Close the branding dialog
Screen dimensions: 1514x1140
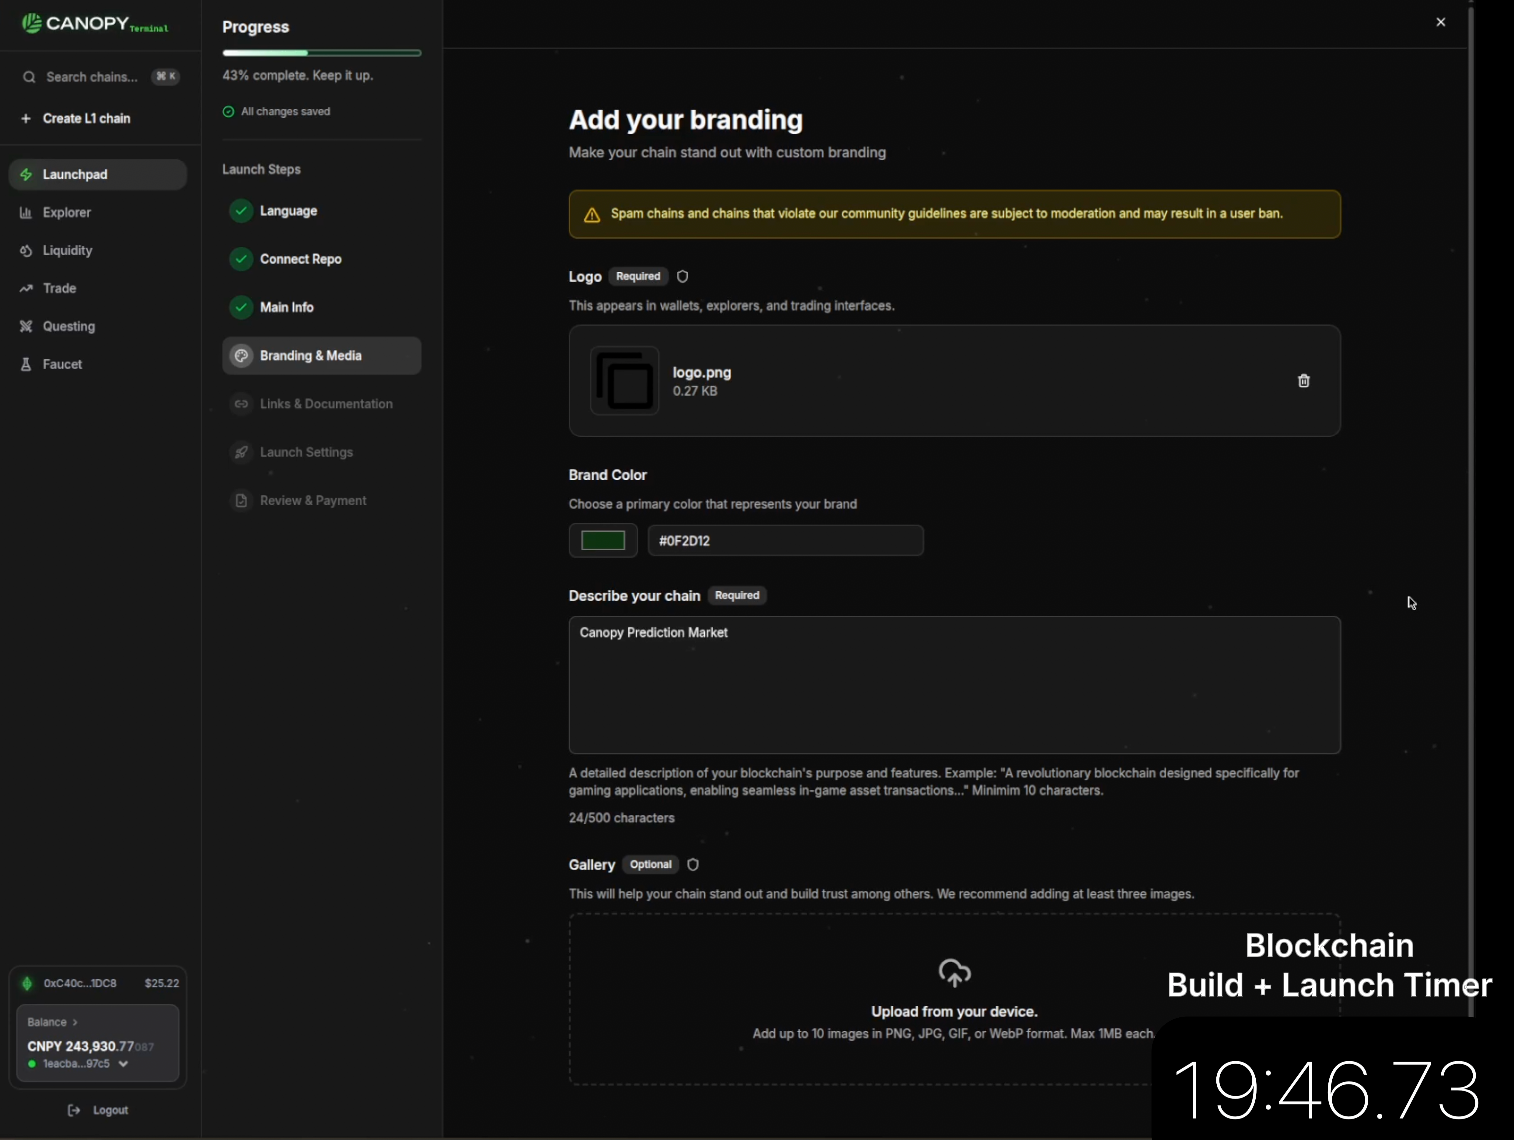pyautogui.click(x=1440, y=22)
